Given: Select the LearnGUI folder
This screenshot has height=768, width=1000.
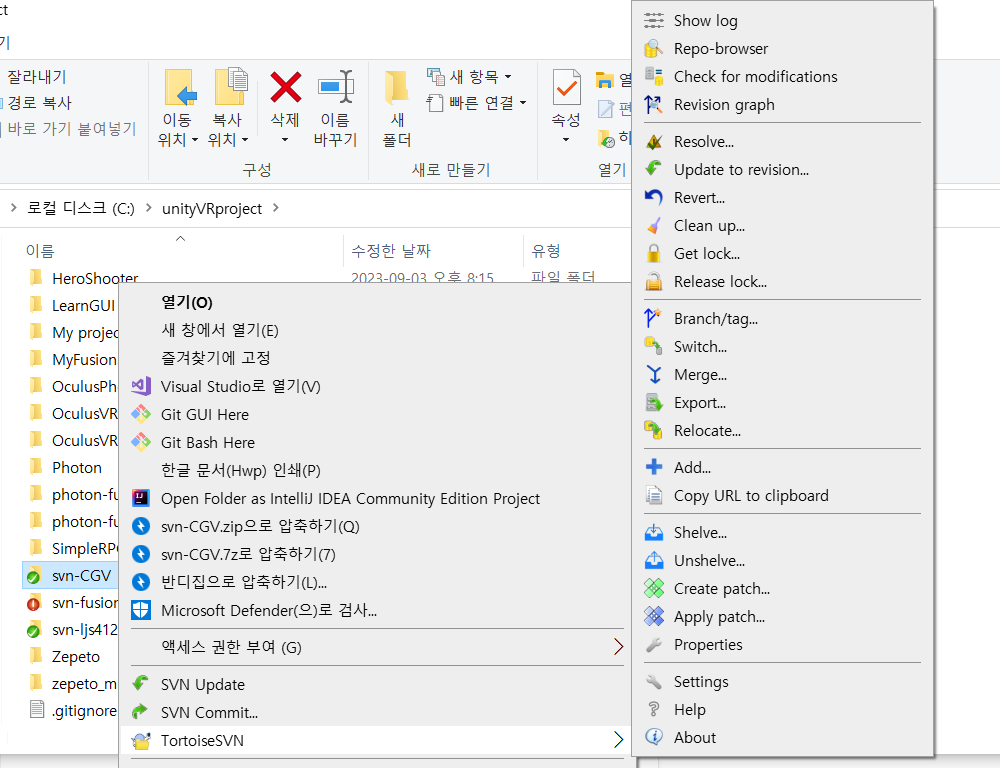Looking at the screenshot, I should 84,306.
